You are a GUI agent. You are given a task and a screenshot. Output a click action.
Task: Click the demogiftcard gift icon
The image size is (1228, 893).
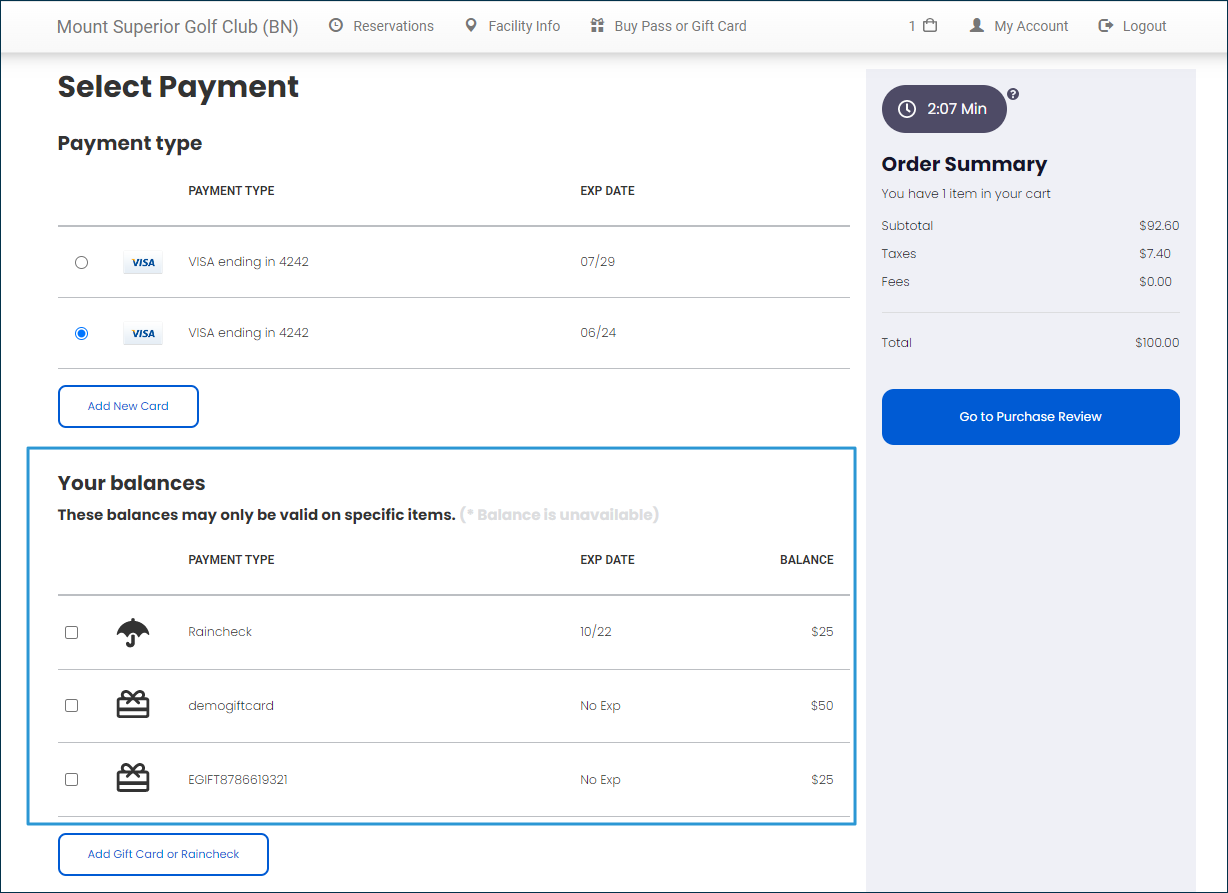pyautogui.click(x=133, y=705)
